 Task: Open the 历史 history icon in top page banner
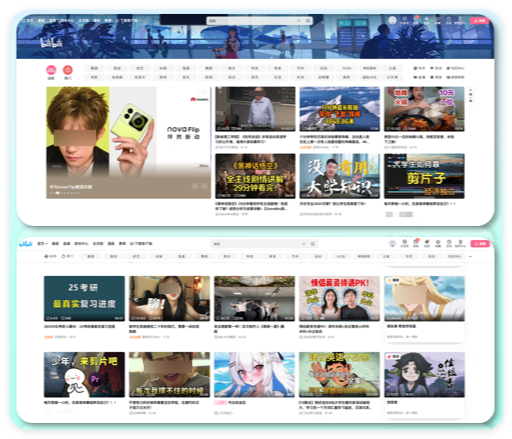tap(449, 20)
